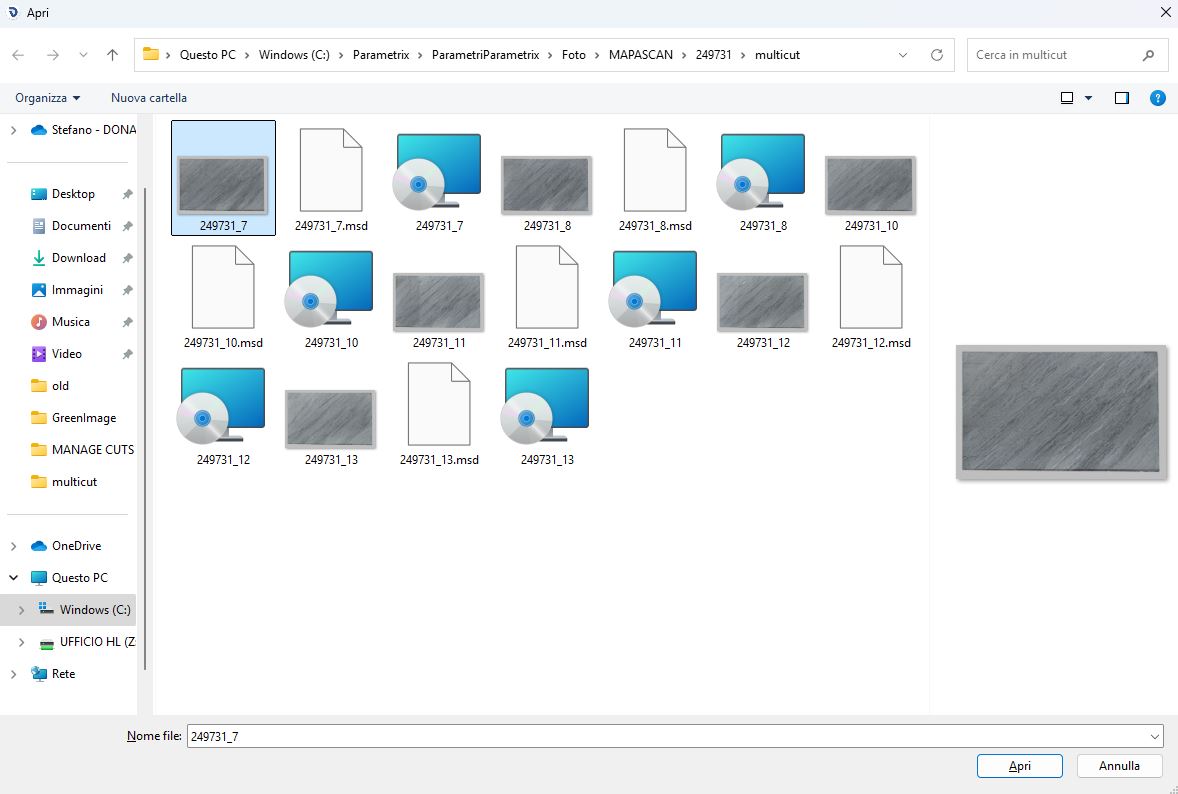Click the Apri button

(x=1019, y=766)
